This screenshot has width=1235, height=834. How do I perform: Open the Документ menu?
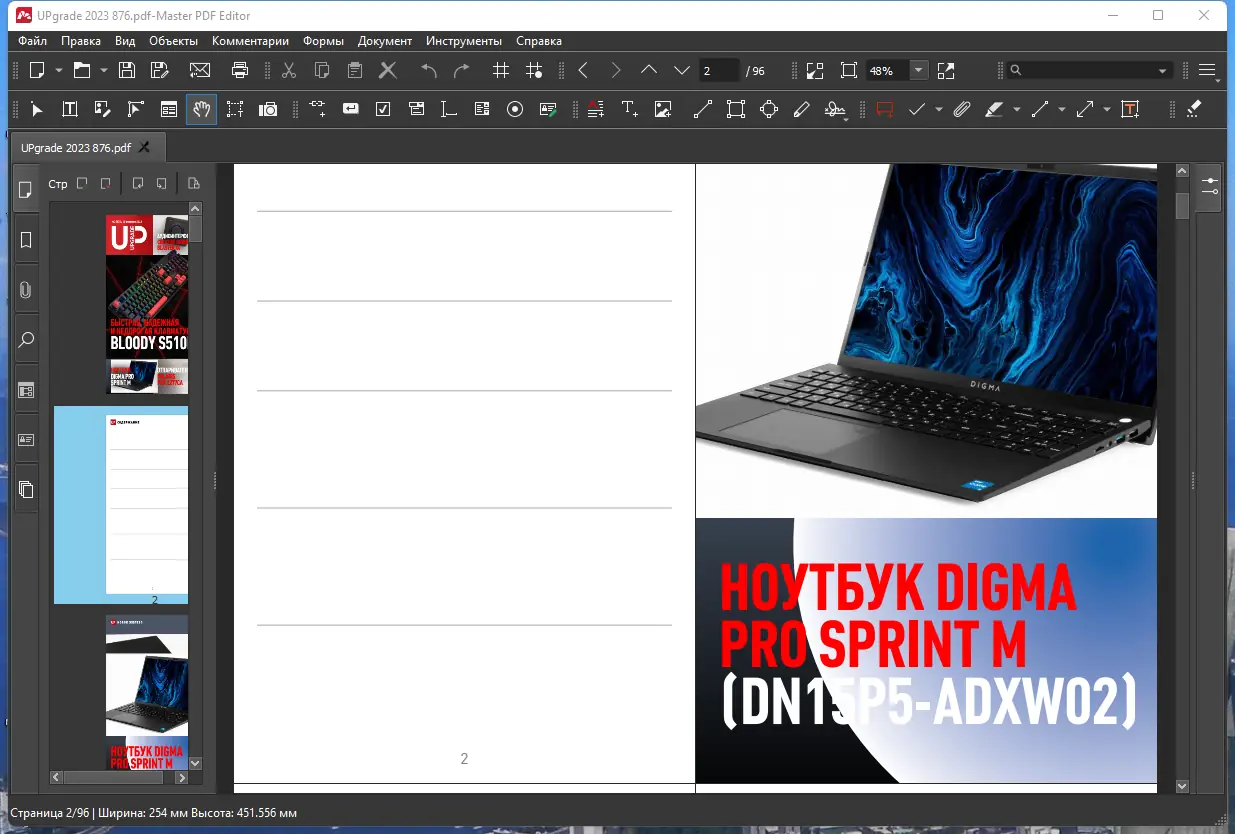click(385, 41)
